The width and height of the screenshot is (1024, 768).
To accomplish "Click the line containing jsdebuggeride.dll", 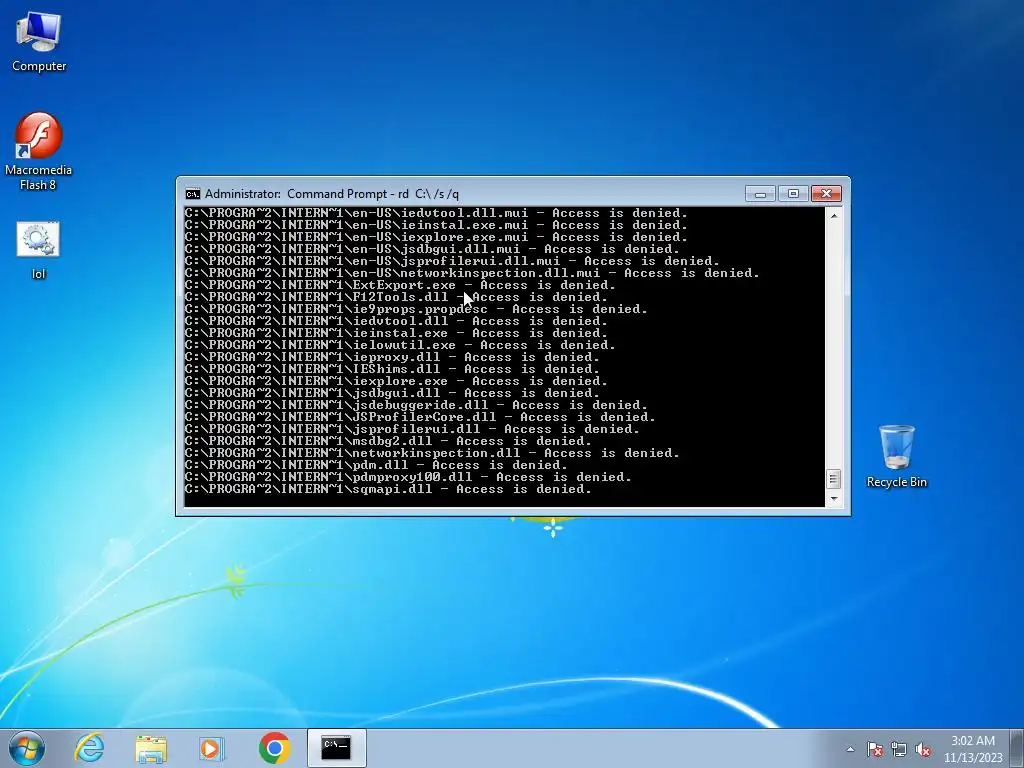I will coord(416,405).
